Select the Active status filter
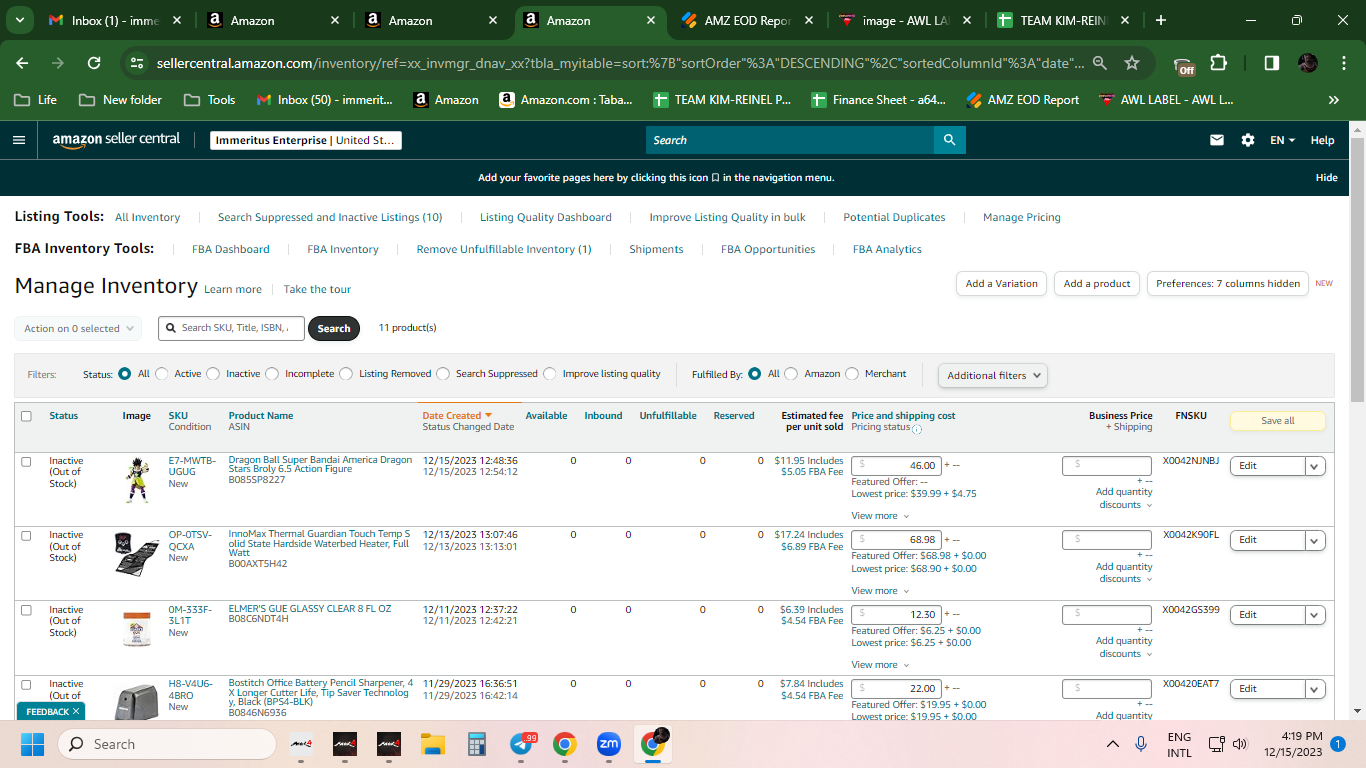The height and width of the screenshot is (768, 1366). click(x=162, y=374)
